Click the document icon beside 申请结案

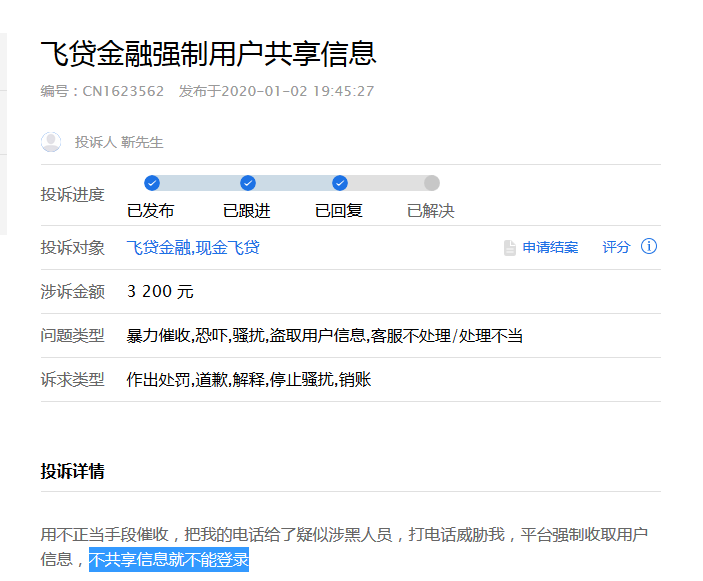[x=510, y=247]
